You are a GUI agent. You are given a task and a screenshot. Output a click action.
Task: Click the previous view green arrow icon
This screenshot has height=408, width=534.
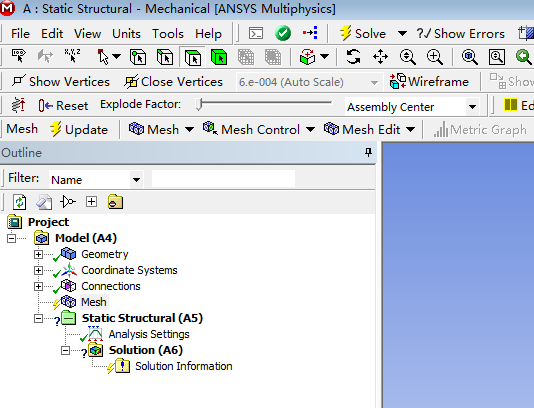coord(523,57)
